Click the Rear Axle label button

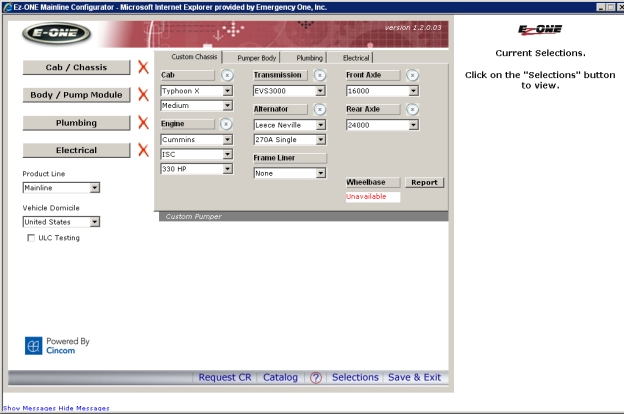coord(373,109)
